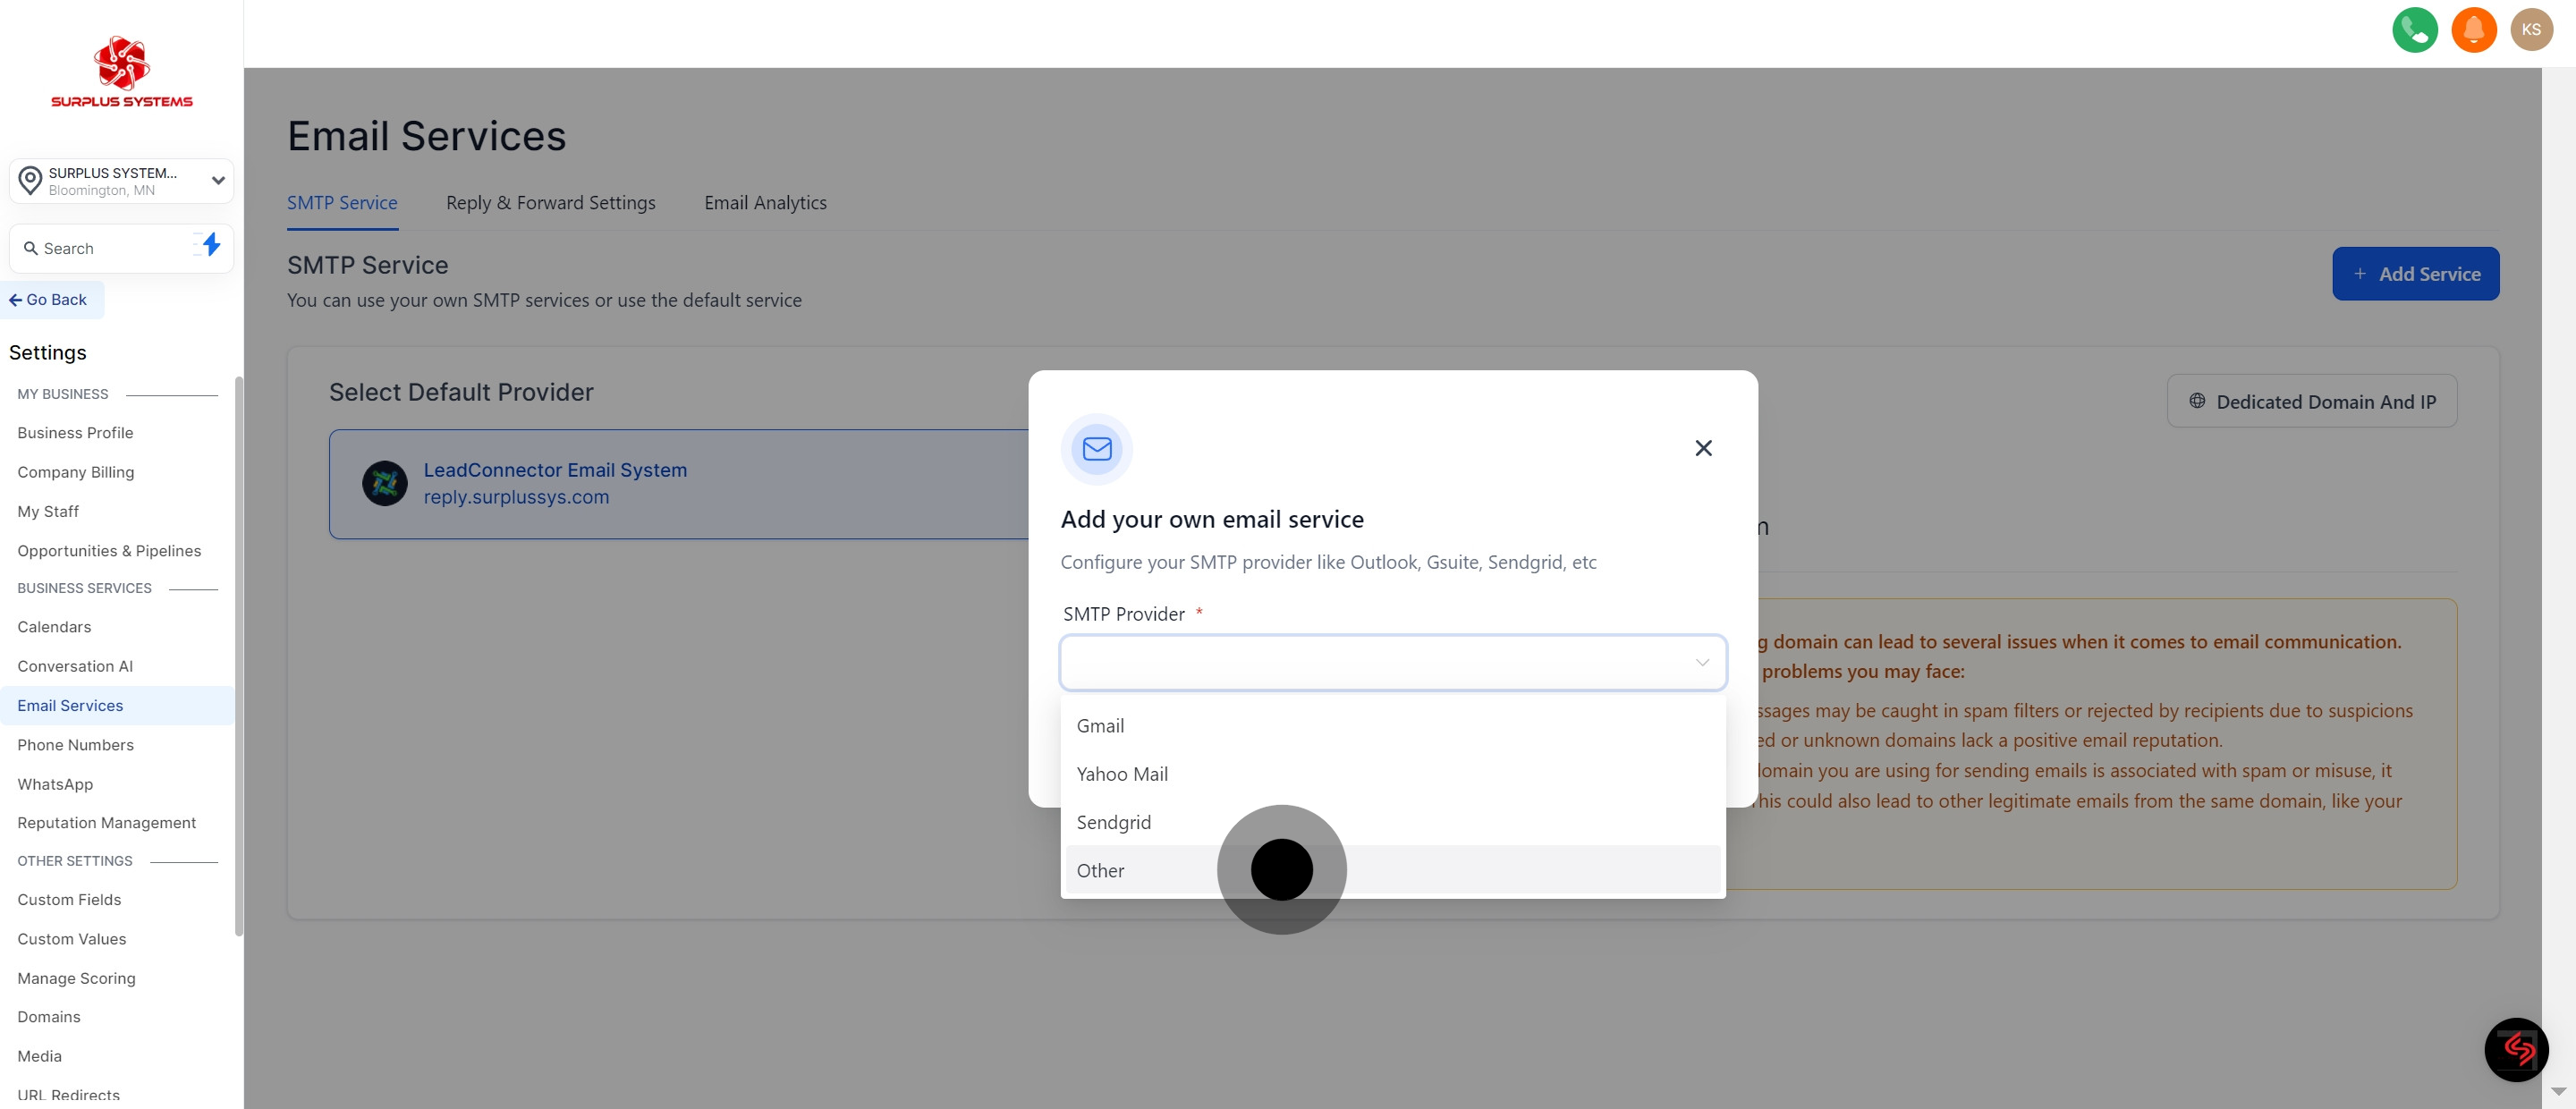Close the add email service dialog

1703,448
